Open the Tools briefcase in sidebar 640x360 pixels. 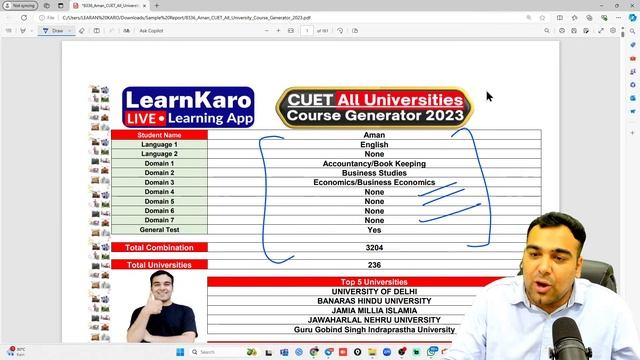[633, 58]
